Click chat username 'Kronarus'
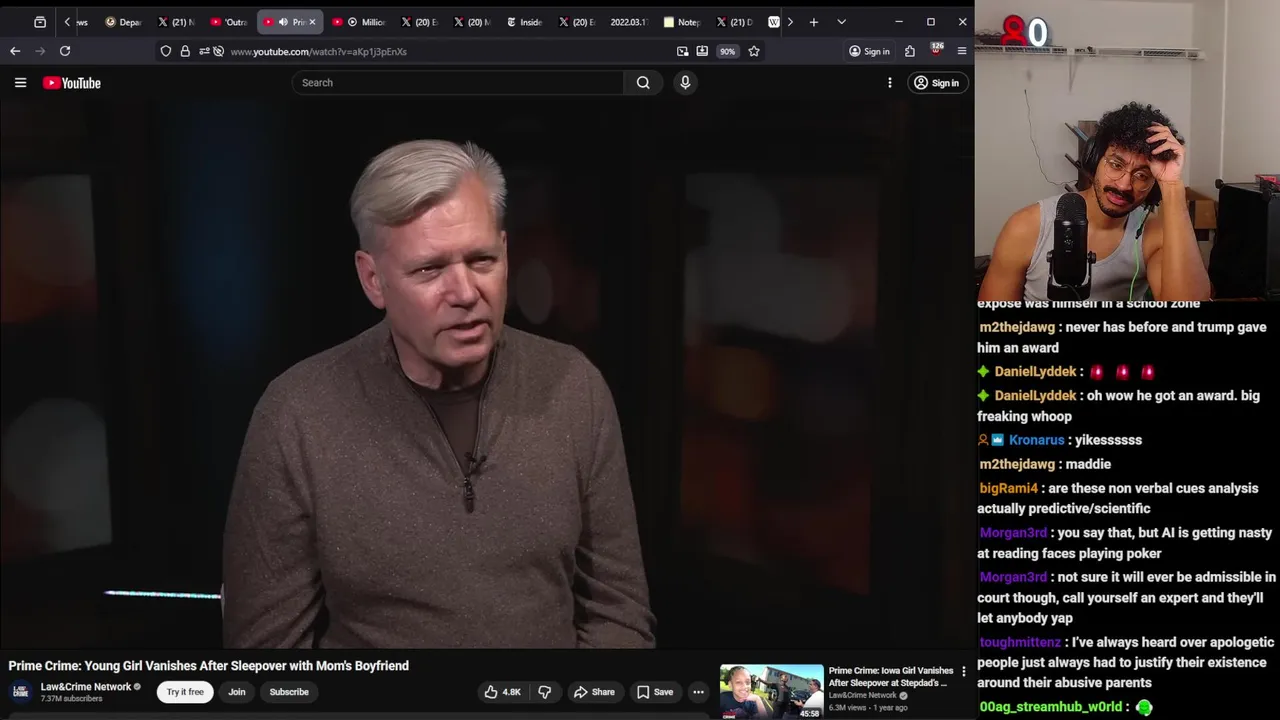 (x=1036, y=440)
